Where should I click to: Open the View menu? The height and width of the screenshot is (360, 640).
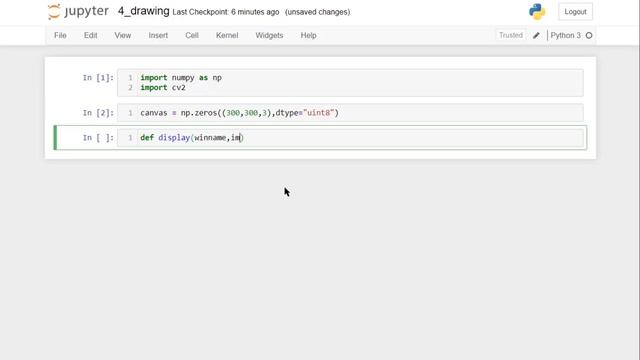coord(122,36)
